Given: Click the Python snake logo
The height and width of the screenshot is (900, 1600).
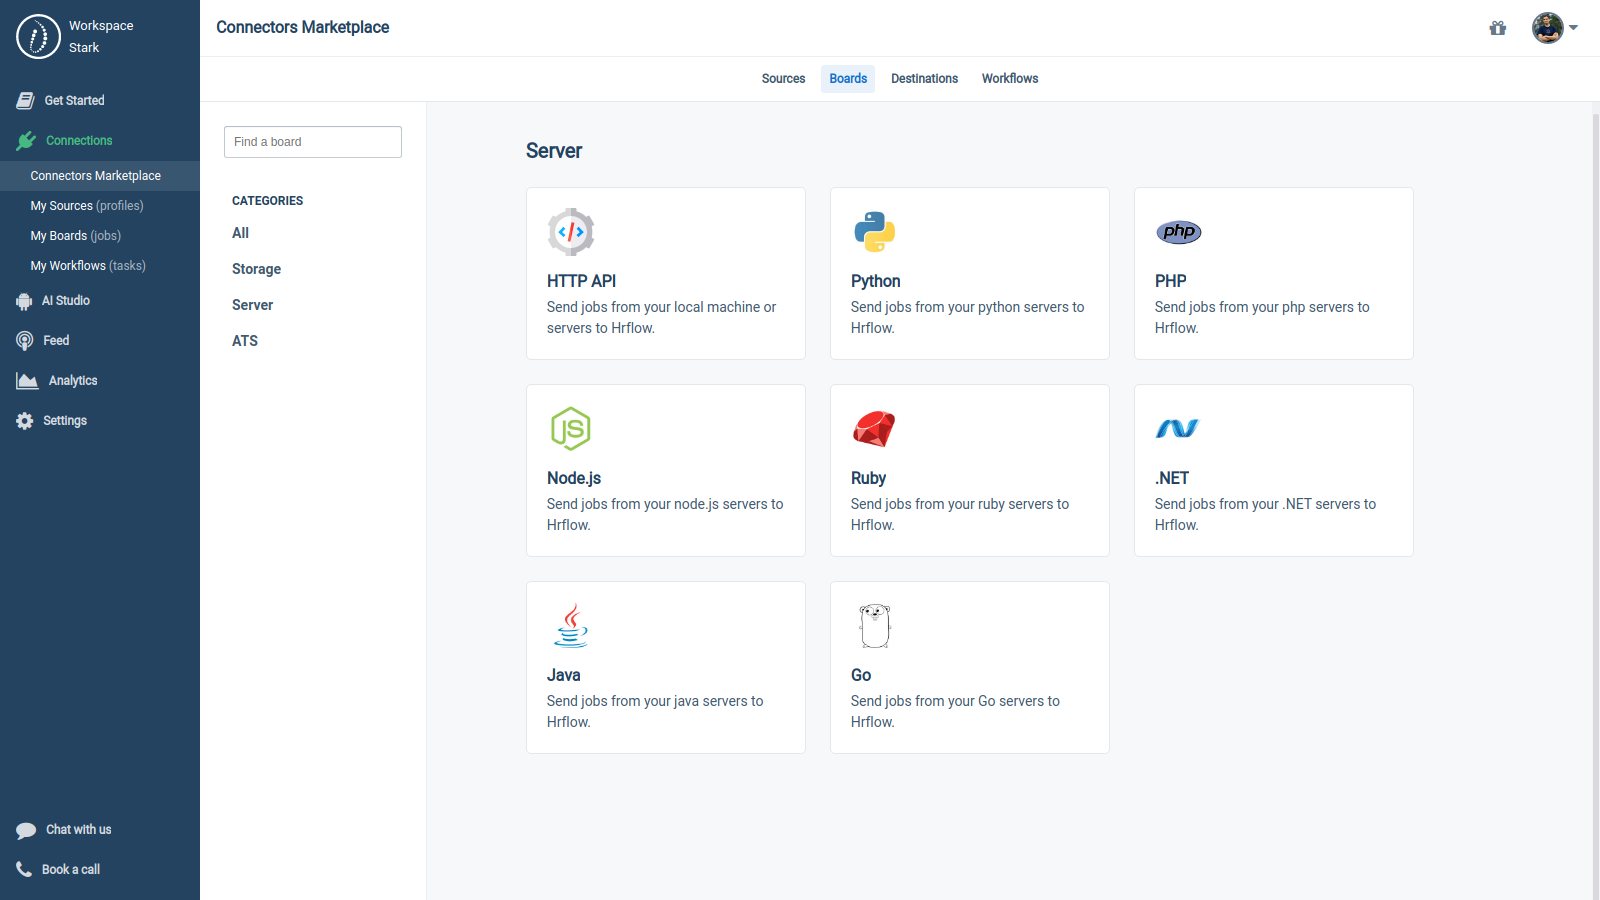Looking at the screenshot, I should pyautogui.click(x=875, y=232).
